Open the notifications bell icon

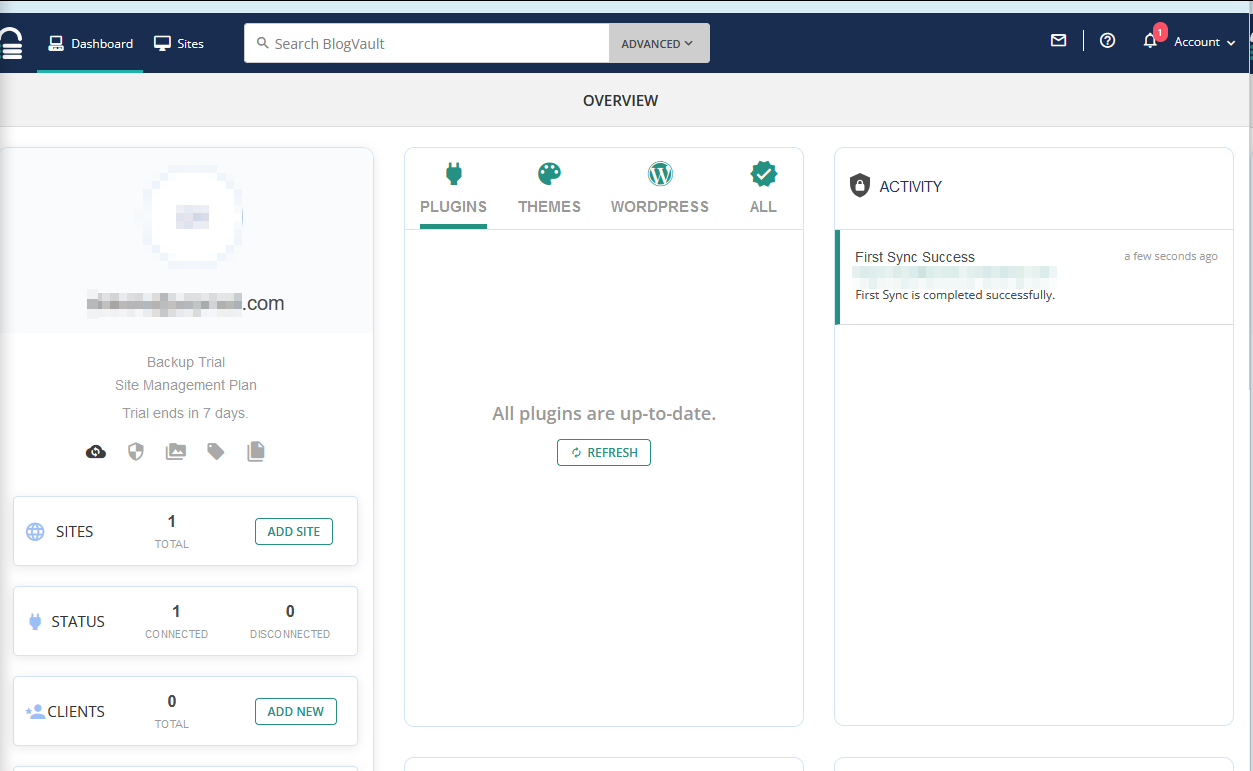(1151, 41)
